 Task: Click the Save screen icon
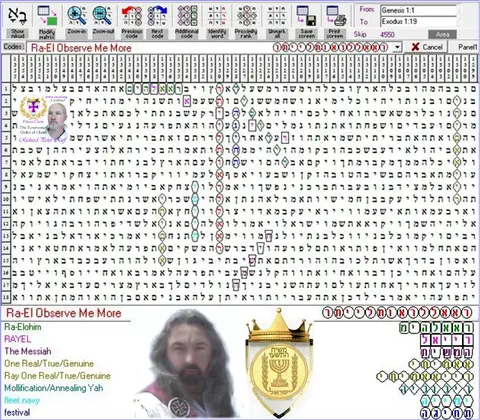(306, 16)
